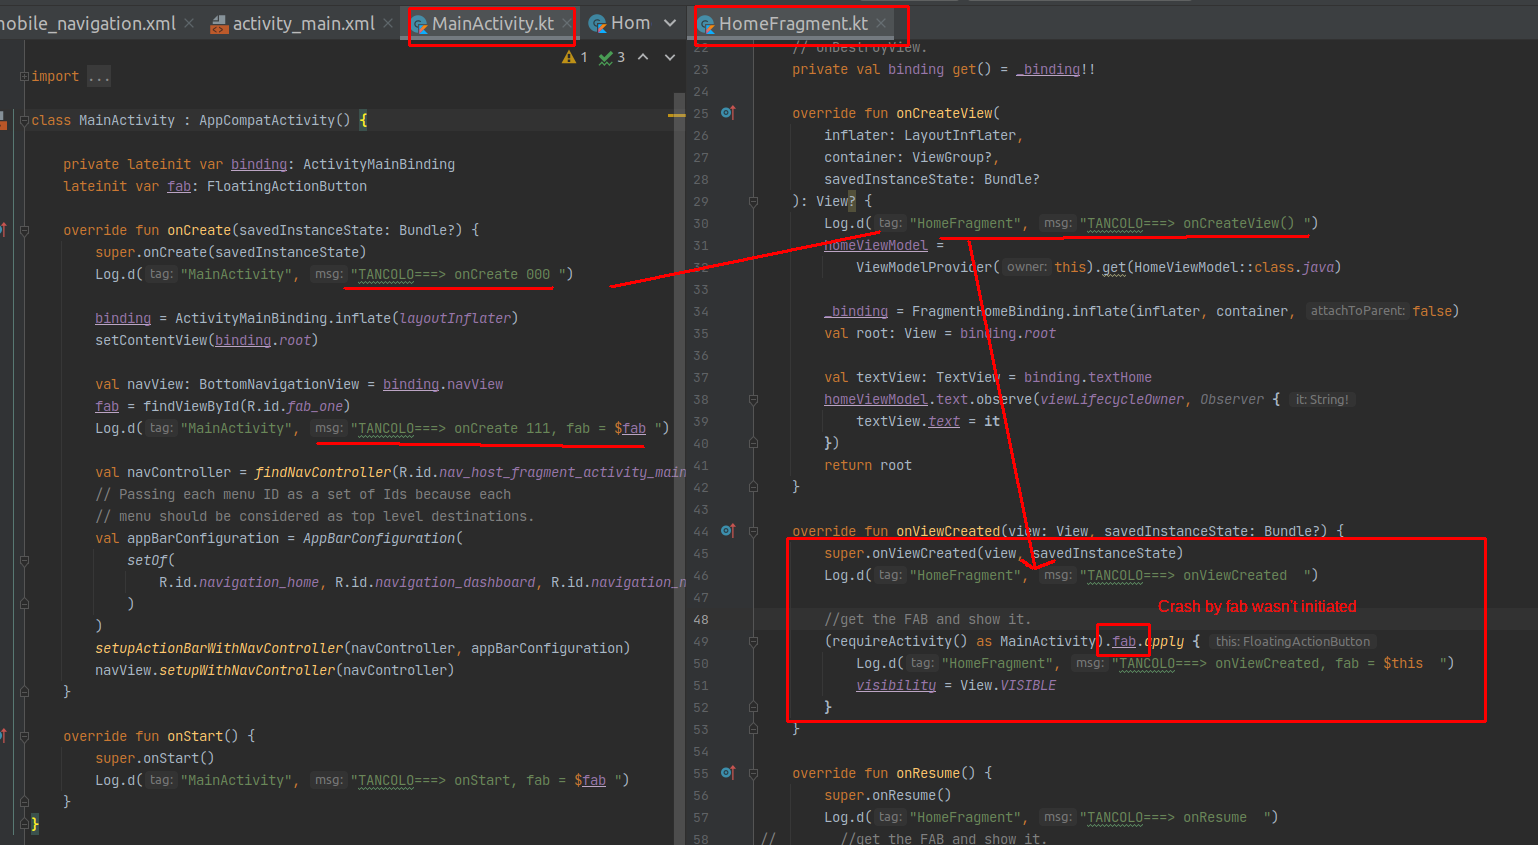This screenshot has width=1538, height=845.
Task: Collapse the class MainActivity block
Action: click(x=24, y=120)
